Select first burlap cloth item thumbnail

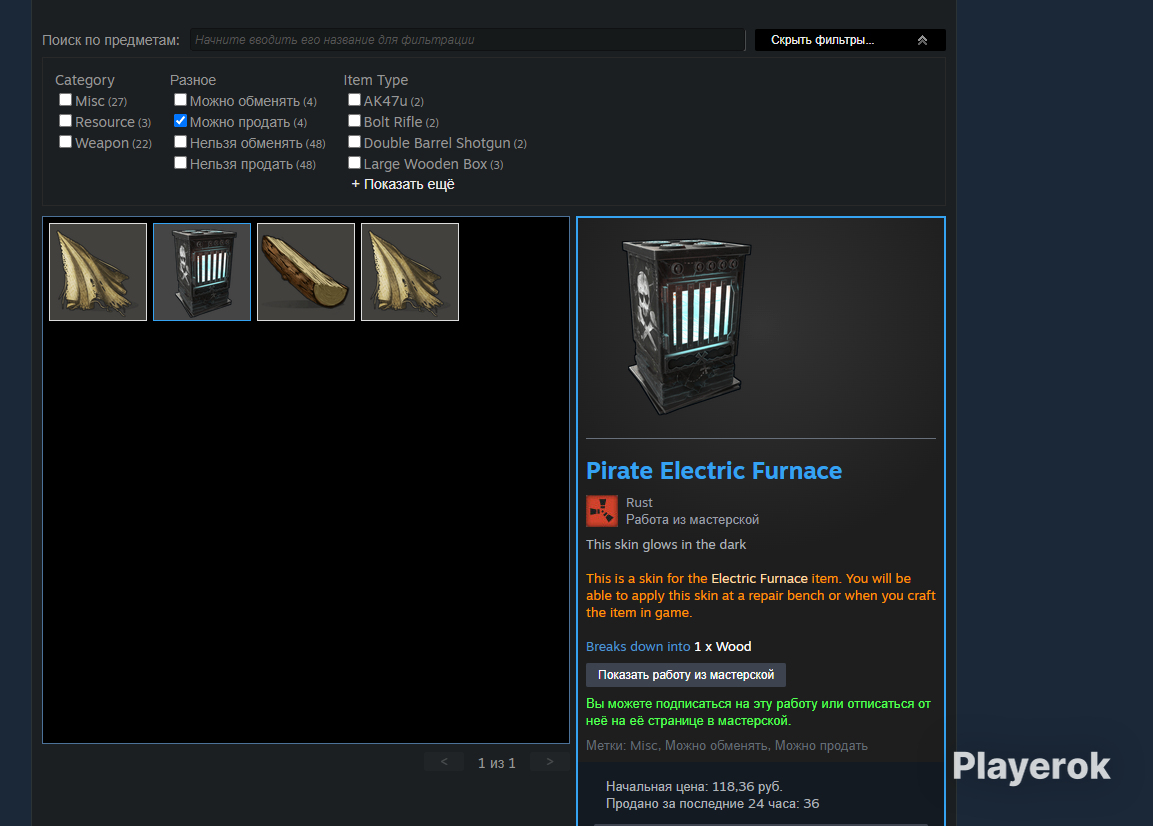[x=98, y=272]
